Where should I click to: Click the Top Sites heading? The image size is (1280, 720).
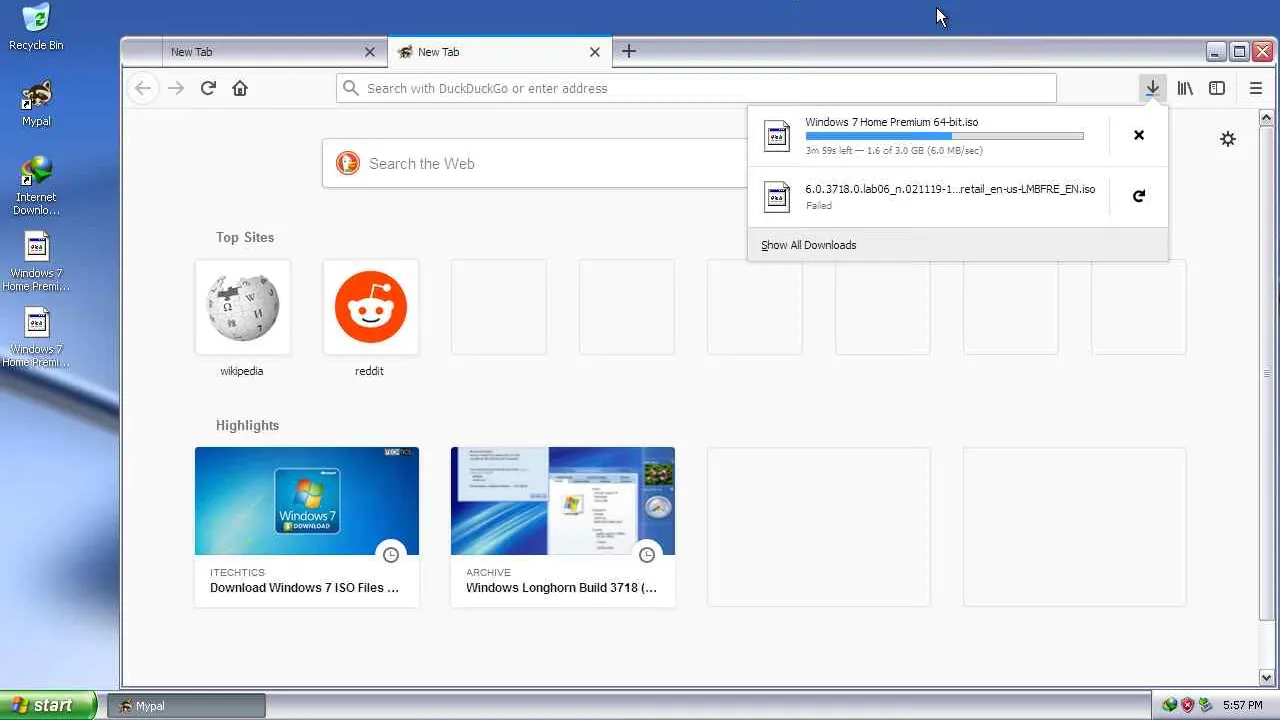[245, 237]
